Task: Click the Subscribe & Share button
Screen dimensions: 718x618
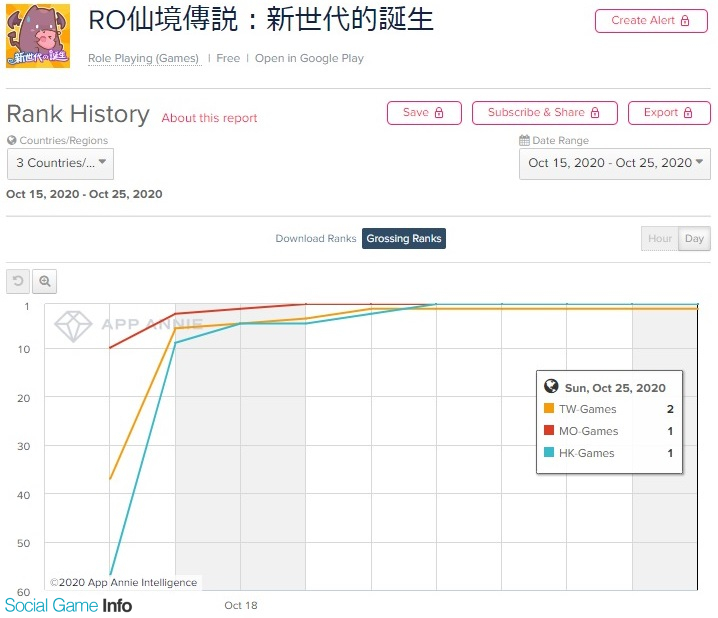Action: coord(544,113)
